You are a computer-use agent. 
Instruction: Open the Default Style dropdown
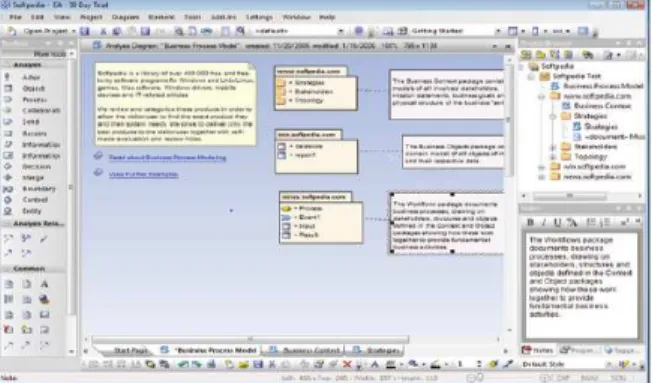tap(608, 365)
